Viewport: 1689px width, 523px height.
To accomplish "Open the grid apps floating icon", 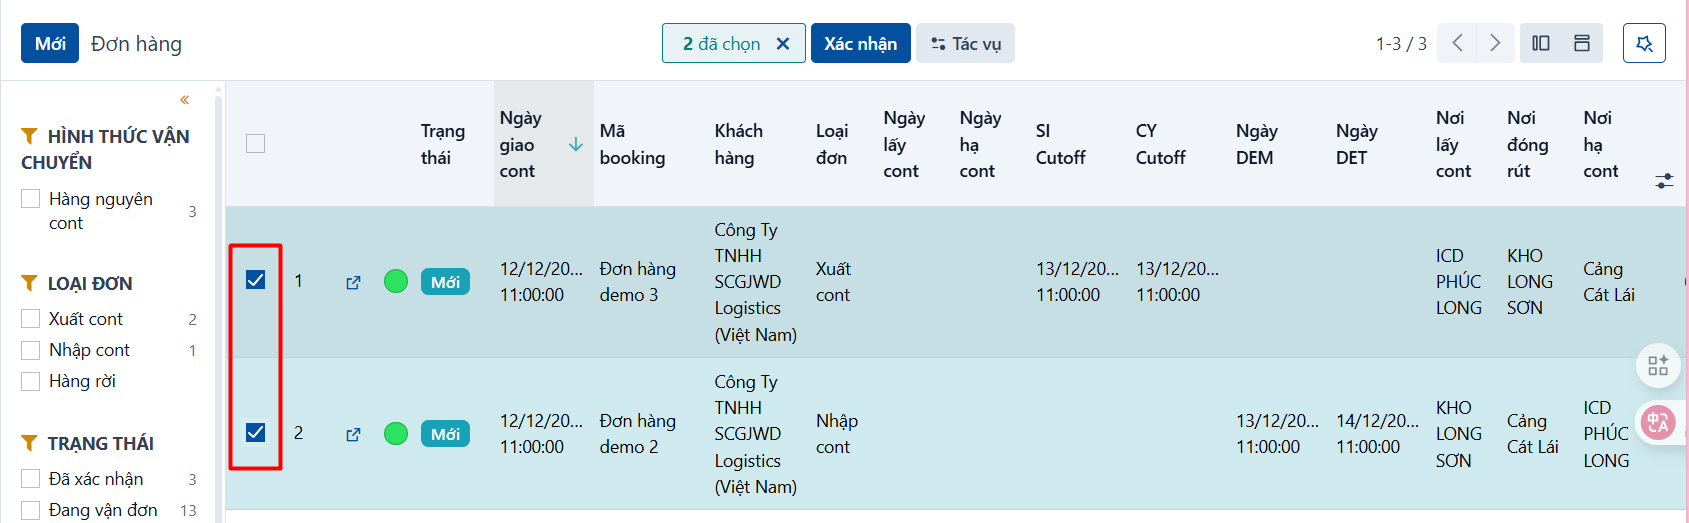I will tap(1658, 365).
